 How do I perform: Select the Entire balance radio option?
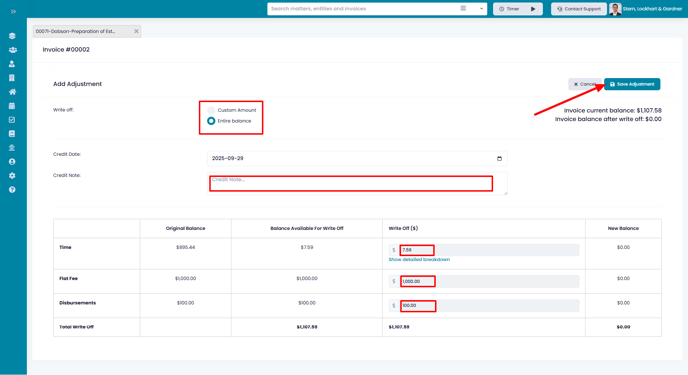coord(211,121)
